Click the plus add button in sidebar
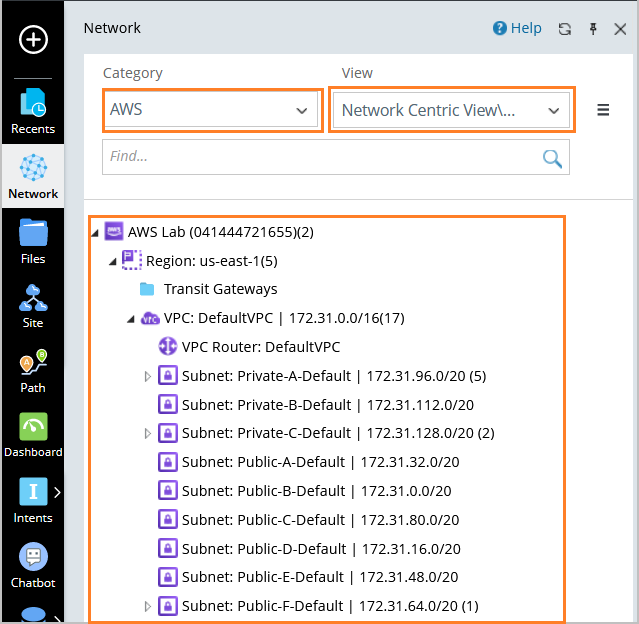The width and height of the screenshot is (639, 624). (33, 39)
